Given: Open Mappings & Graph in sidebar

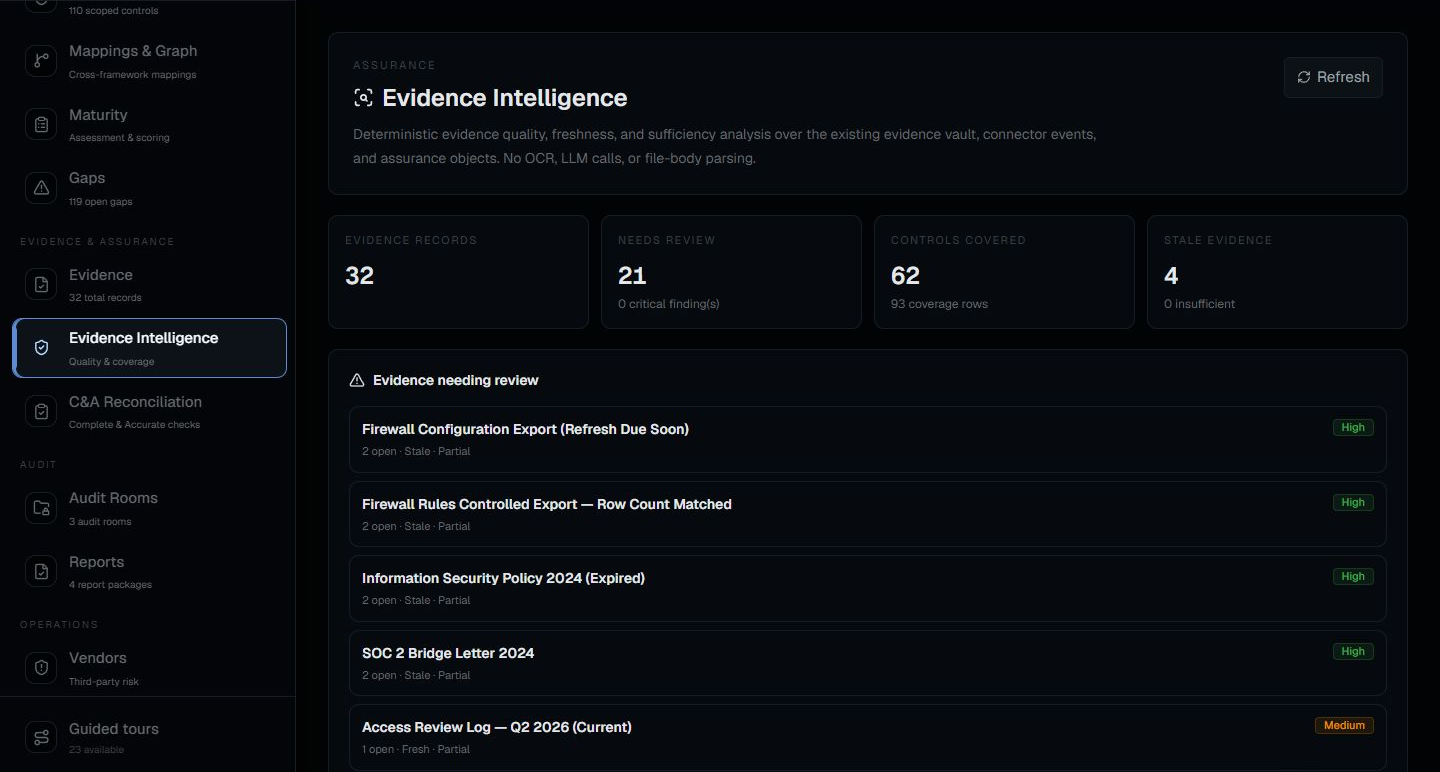Looking at the screenshot, I should click(149, 61).
